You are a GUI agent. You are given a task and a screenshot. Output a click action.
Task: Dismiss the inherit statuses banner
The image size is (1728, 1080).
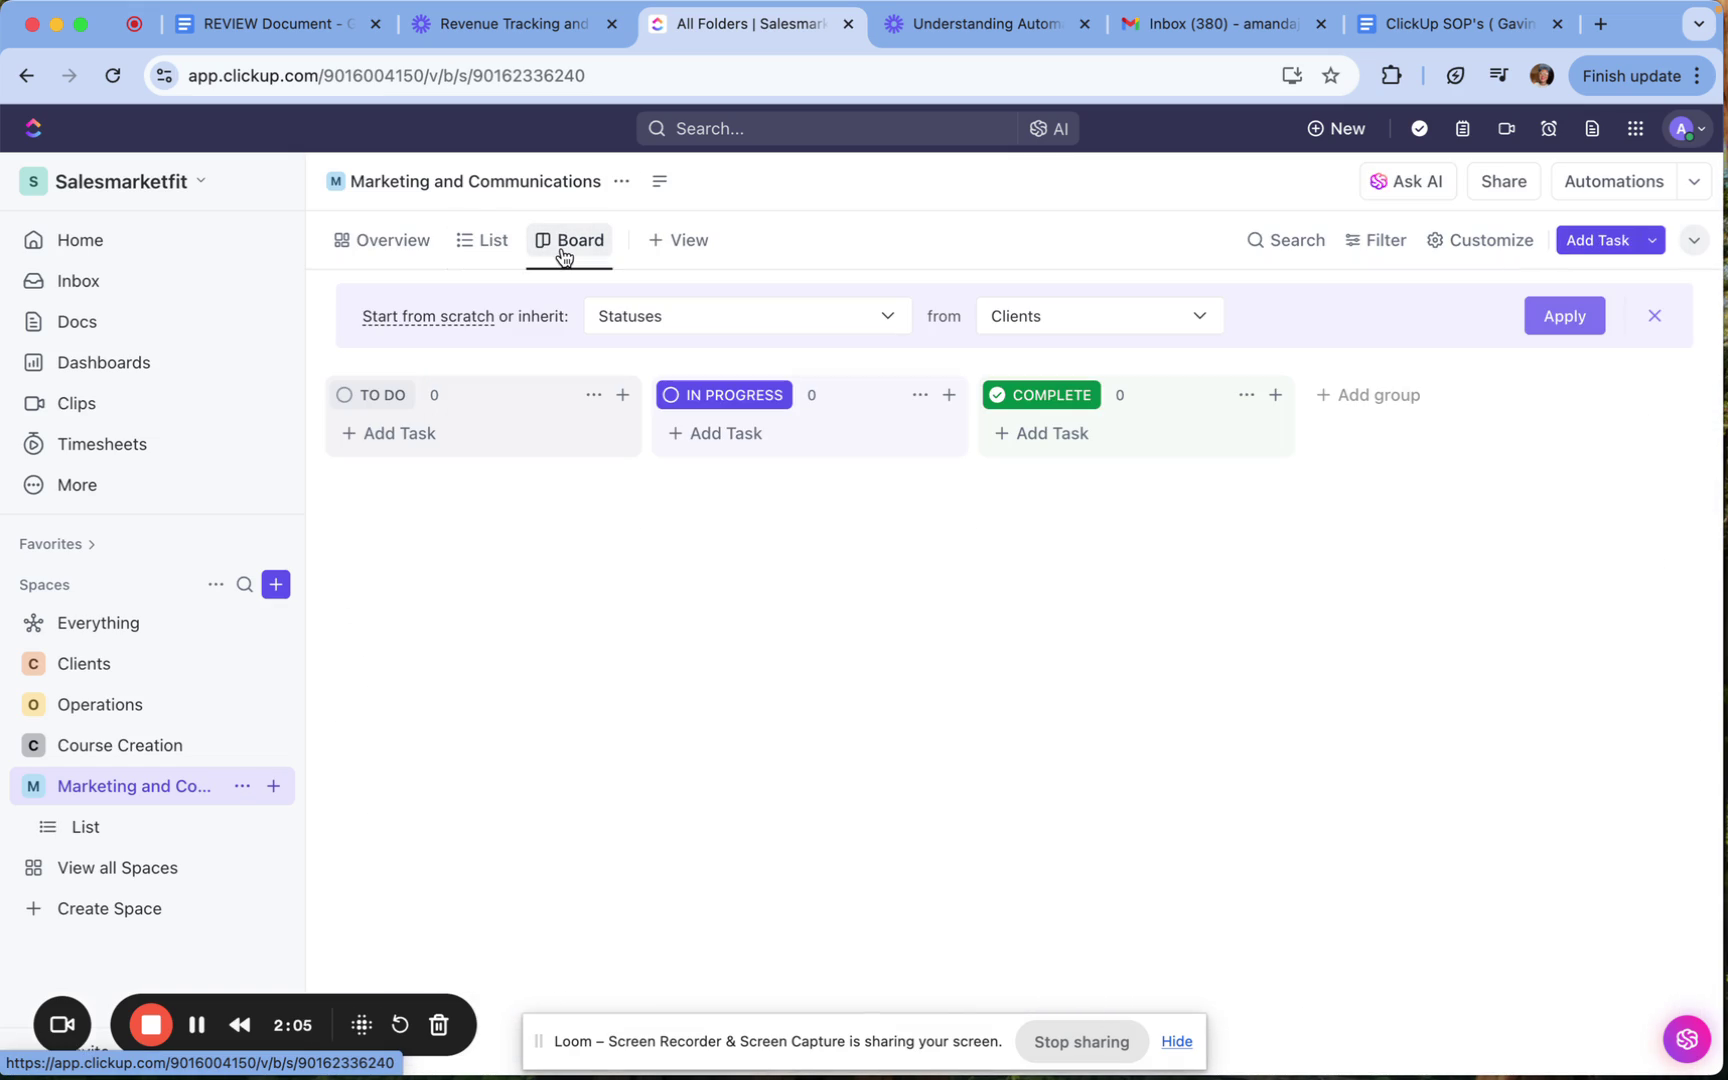pyautogui.click(x=1655, y=316)
